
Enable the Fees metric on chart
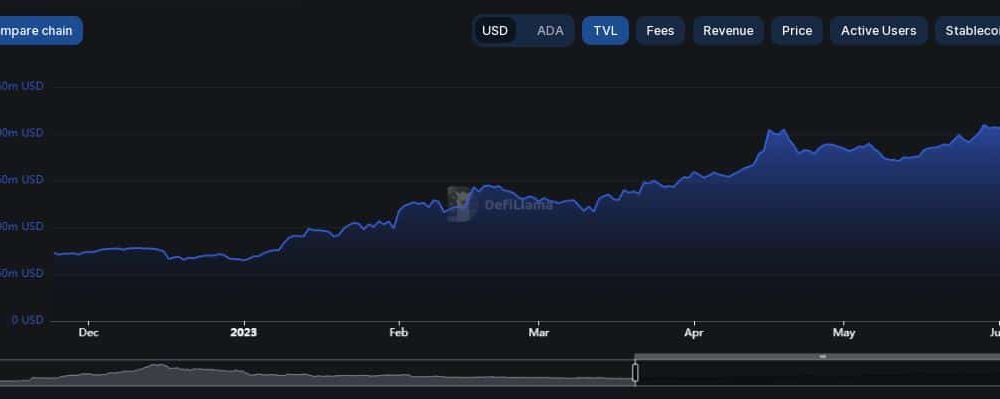pos(660,31)
